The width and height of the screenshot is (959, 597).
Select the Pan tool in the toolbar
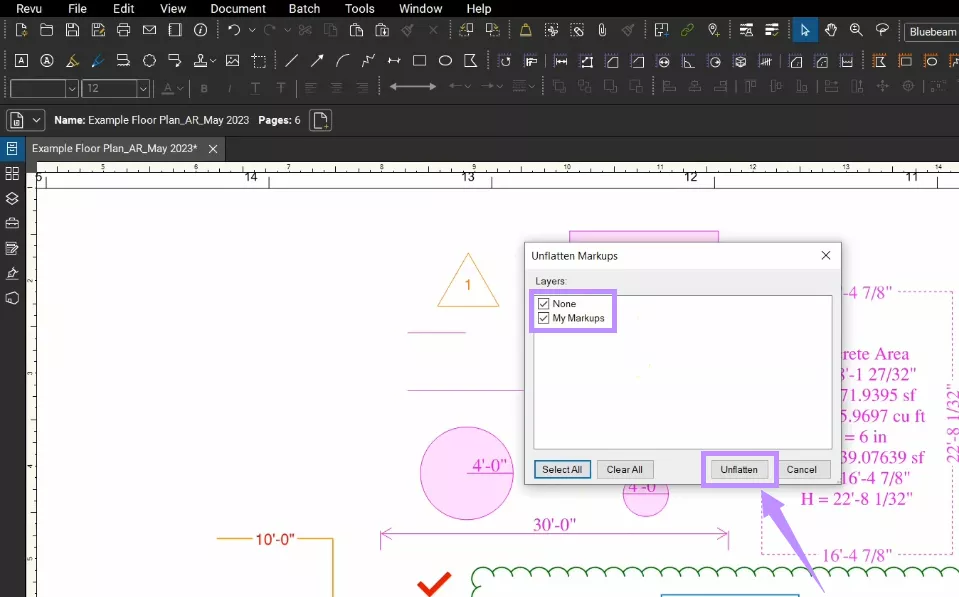(830, 30)
